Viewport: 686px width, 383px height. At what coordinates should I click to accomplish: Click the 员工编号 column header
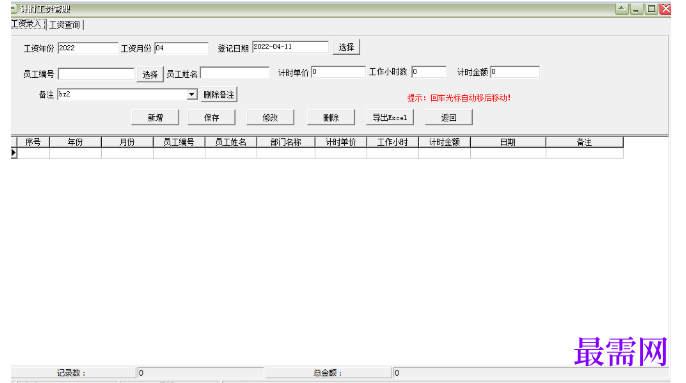(179, 142)
